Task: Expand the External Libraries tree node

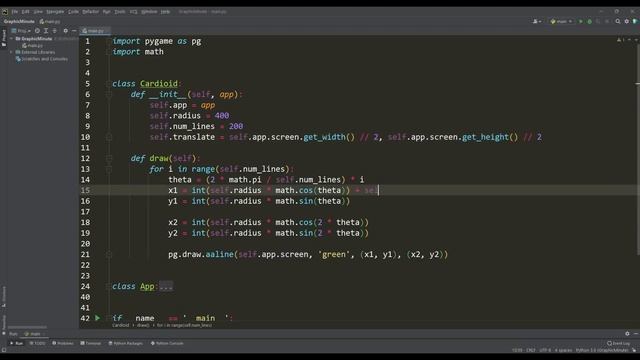Action: 11,52
